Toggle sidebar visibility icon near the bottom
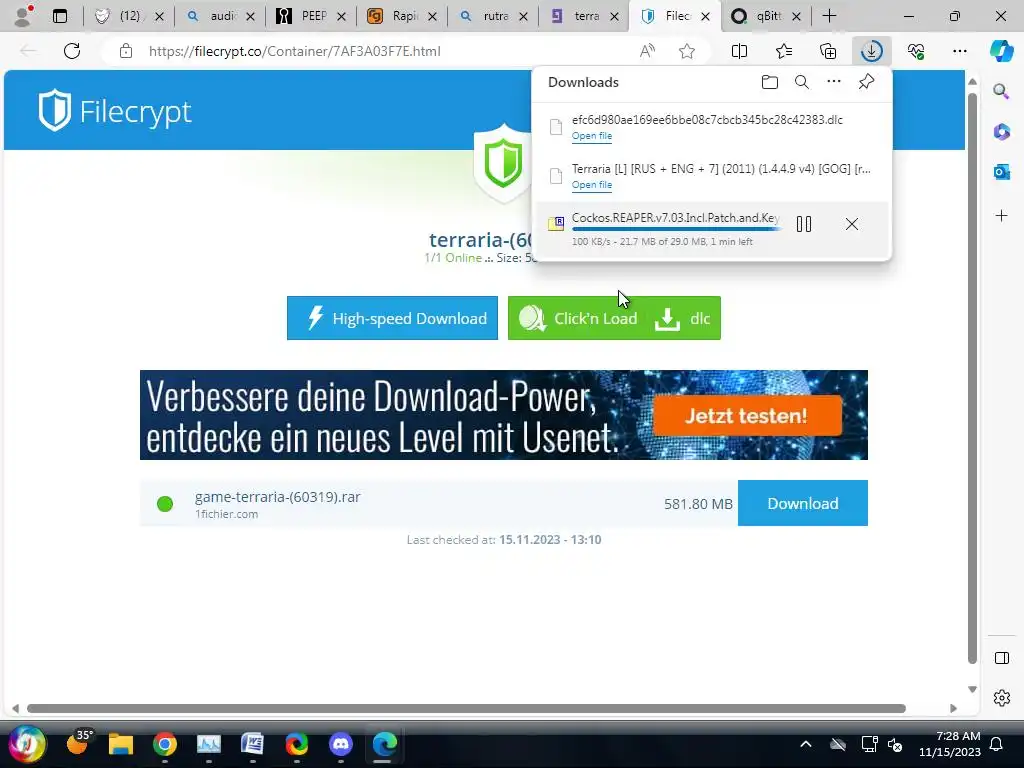1024x768 pixels. [x=1001, y=658]
